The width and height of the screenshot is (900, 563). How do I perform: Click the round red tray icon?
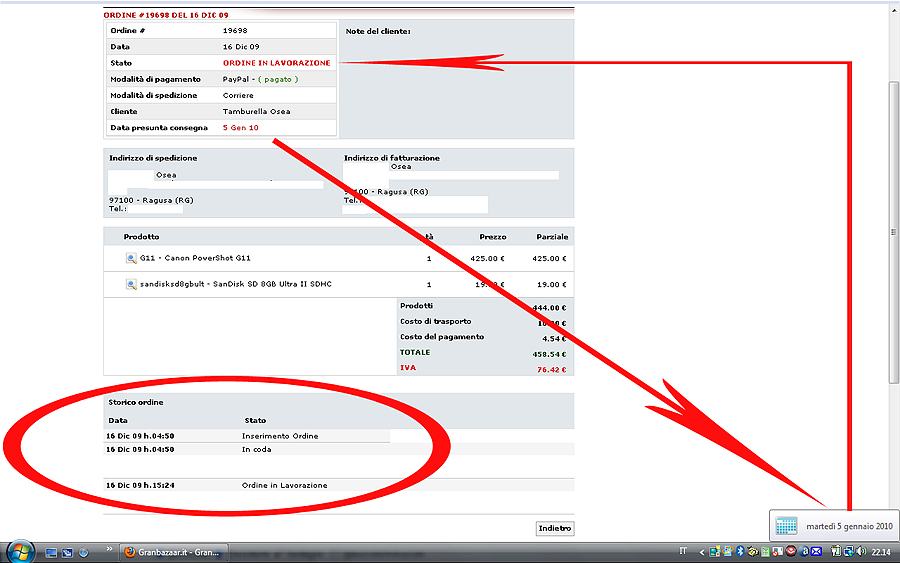point(790,551)
